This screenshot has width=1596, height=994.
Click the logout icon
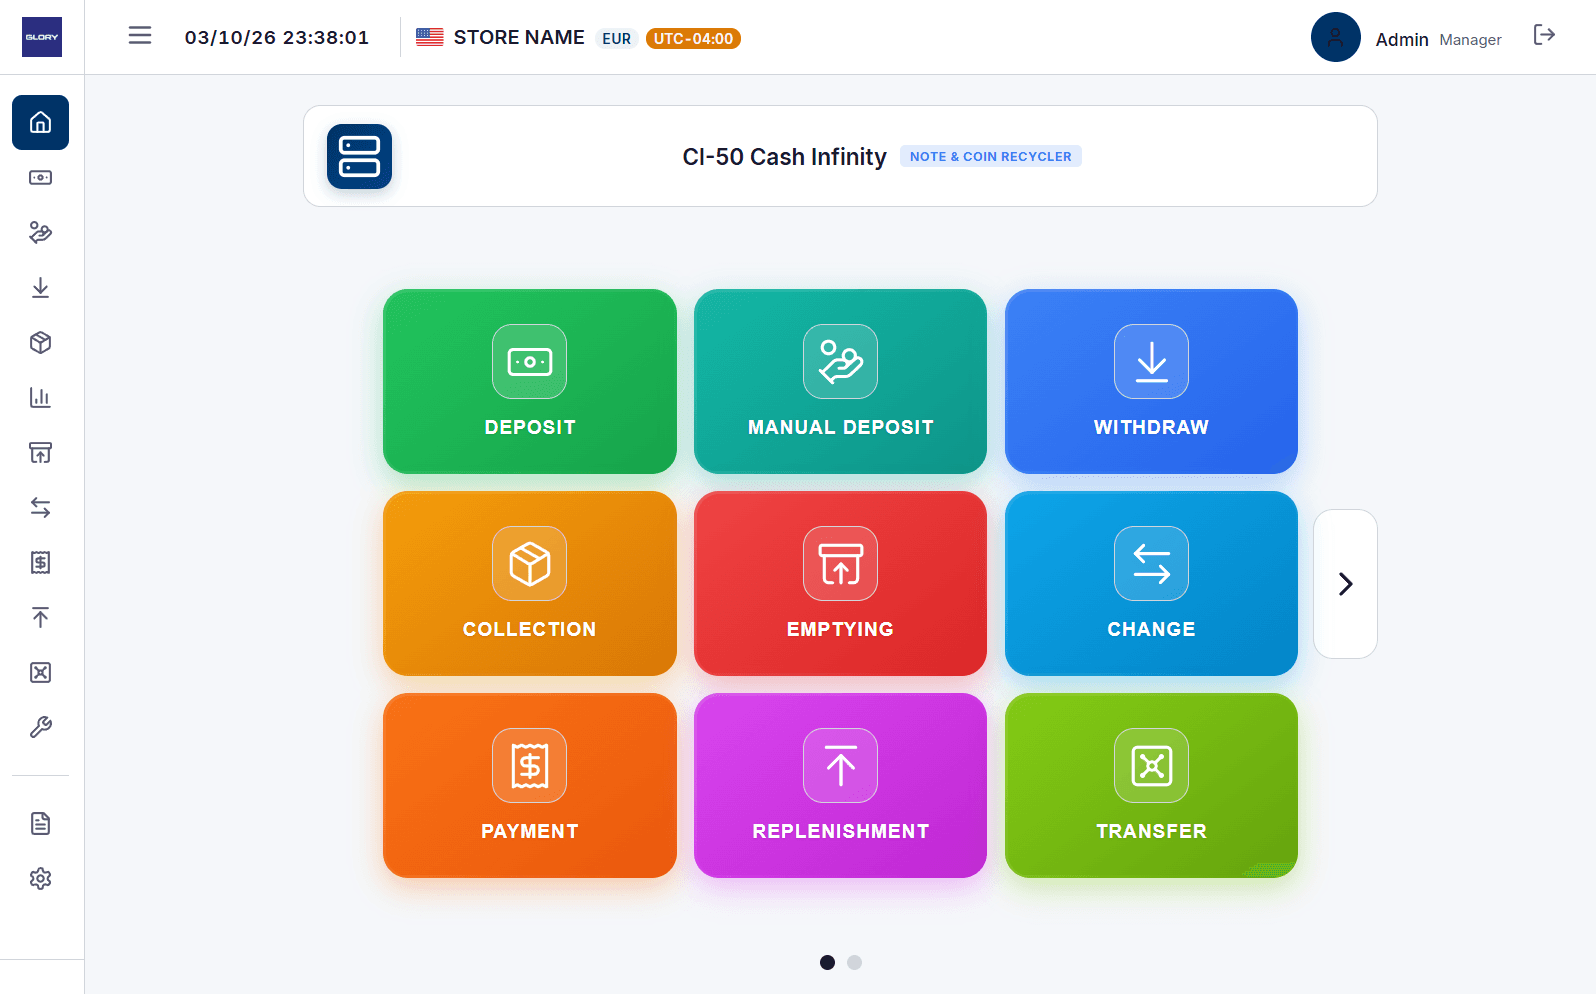click(x=1544, y=36)
